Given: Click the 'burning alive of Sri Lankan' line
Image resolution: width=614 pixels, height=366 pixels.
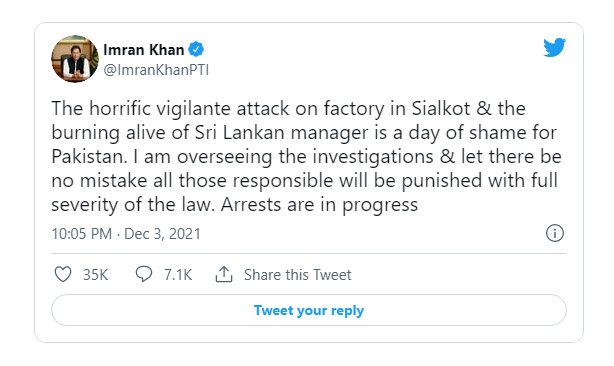Looking at the screenshot, I should tap(304, 133).
